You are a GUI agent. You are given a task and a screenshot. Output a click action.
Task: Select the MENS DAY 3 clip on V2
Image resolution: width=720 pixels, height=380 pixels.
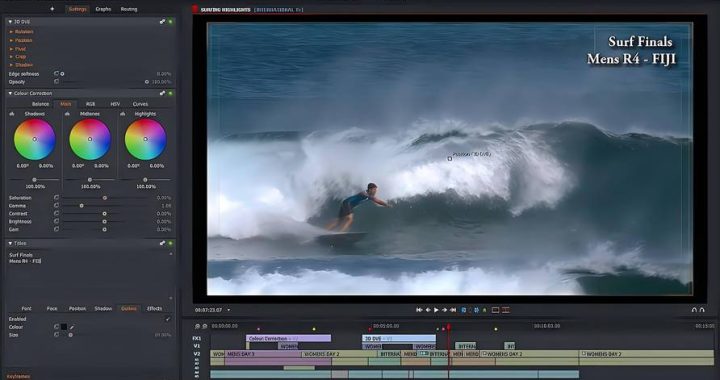coord(263,354)
